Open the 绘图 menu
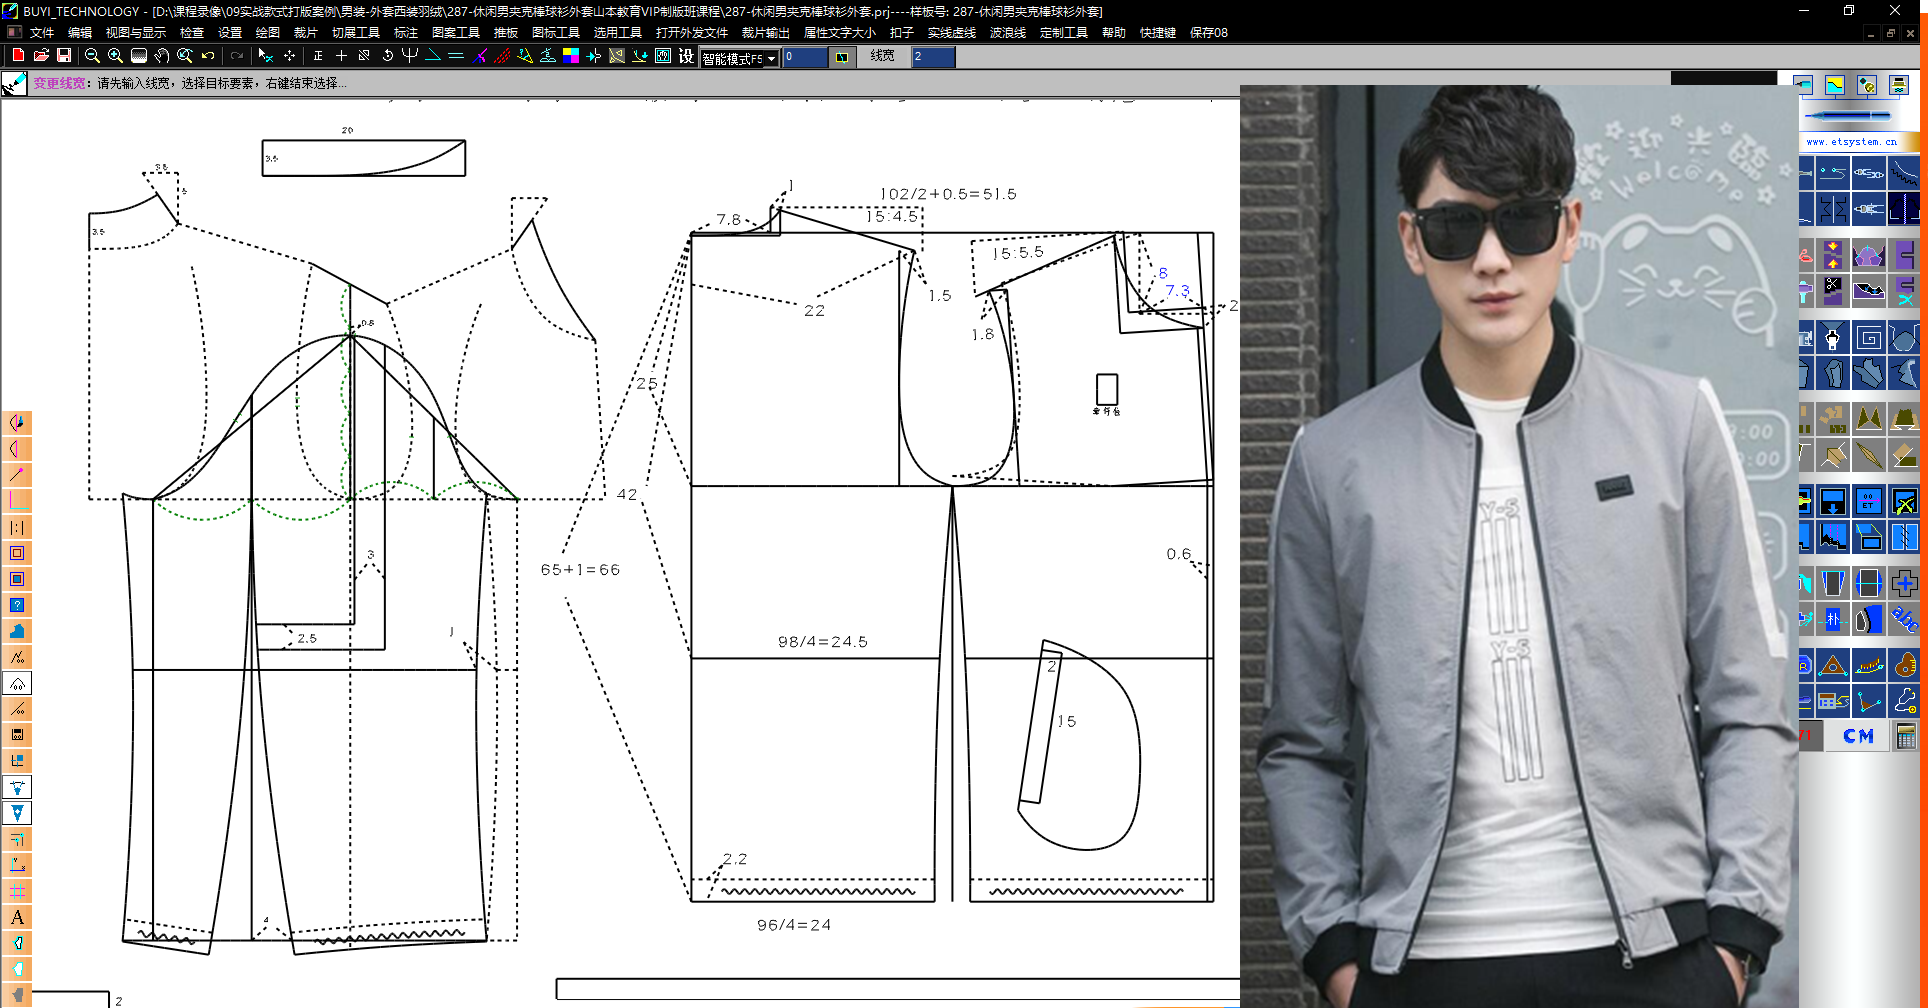 pos(267,32)
